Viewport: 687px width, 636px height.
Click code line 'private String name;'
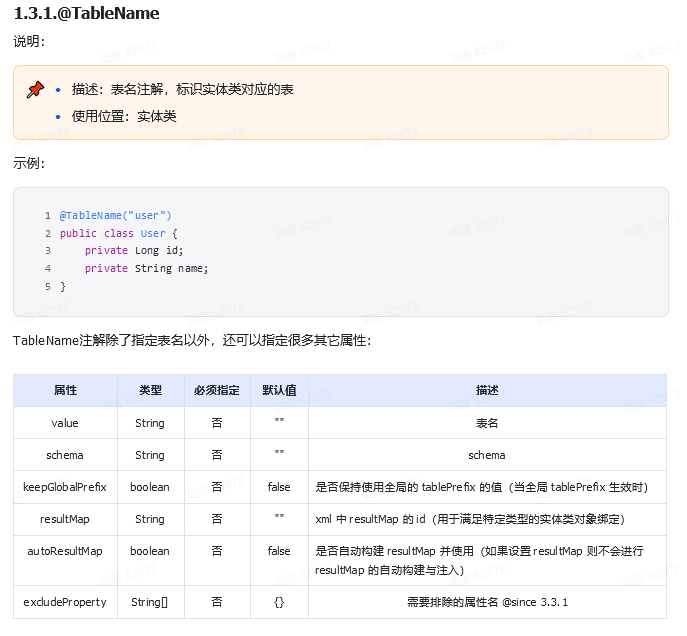pyautogui.click(x=146, y=269)
